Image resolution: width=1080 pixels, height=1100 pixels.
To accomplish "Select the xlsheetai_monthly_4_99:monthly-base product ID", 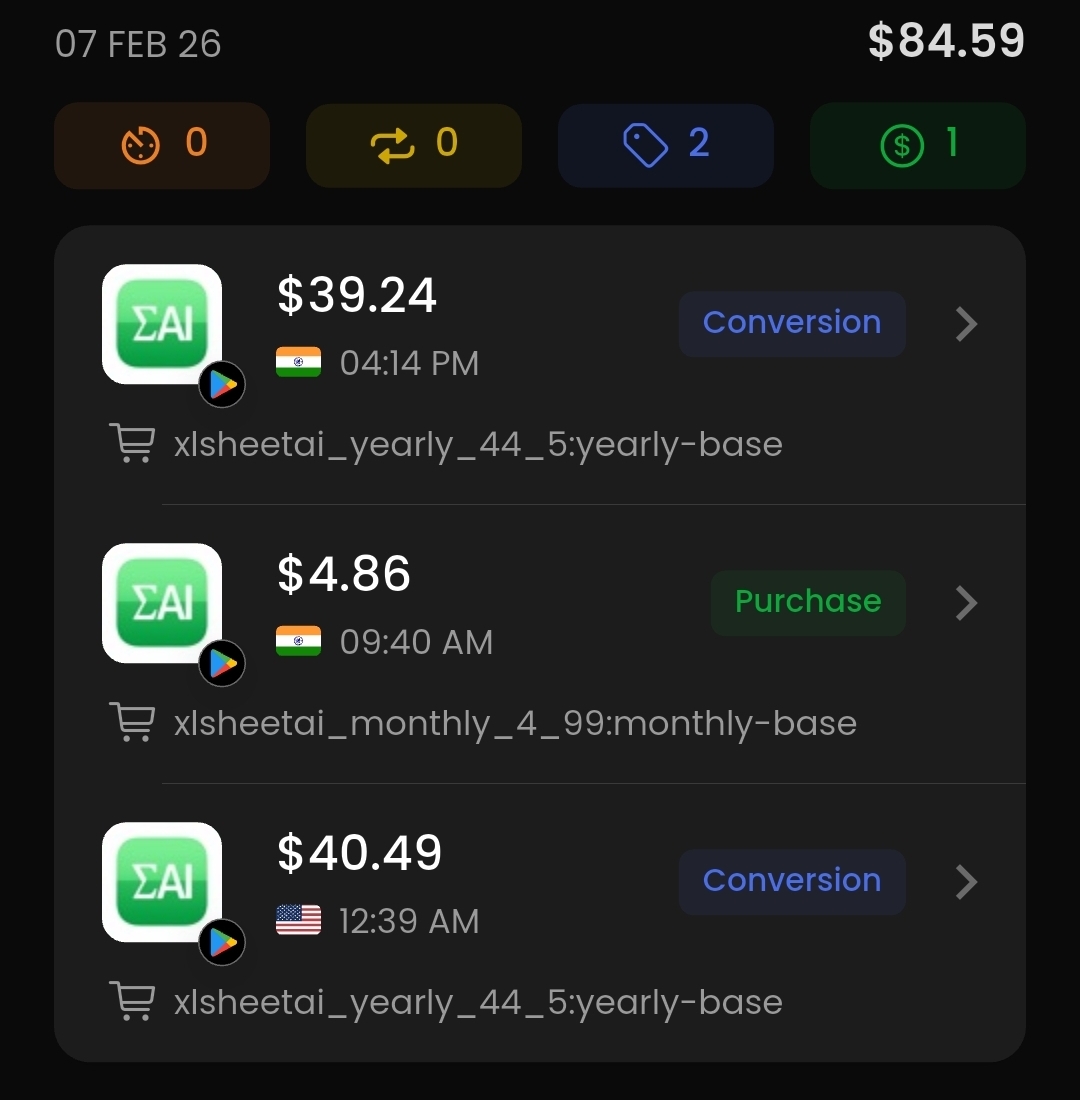I will (x=515, y=723).
